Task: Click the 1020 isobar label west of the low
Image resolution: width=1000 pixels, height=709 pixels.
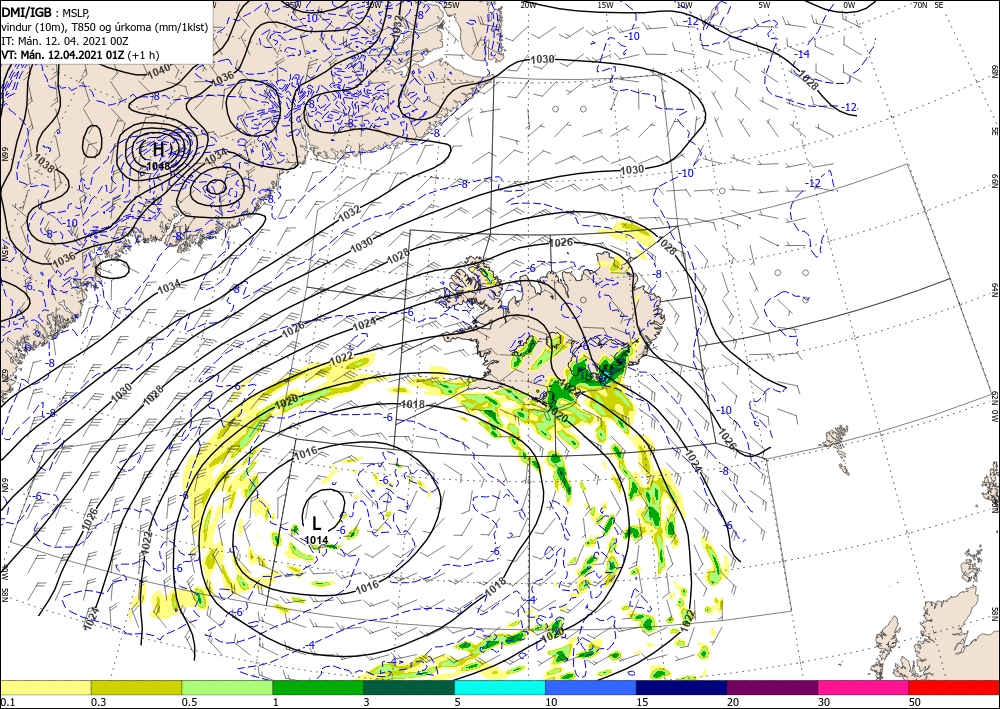Action: (286, 402)
